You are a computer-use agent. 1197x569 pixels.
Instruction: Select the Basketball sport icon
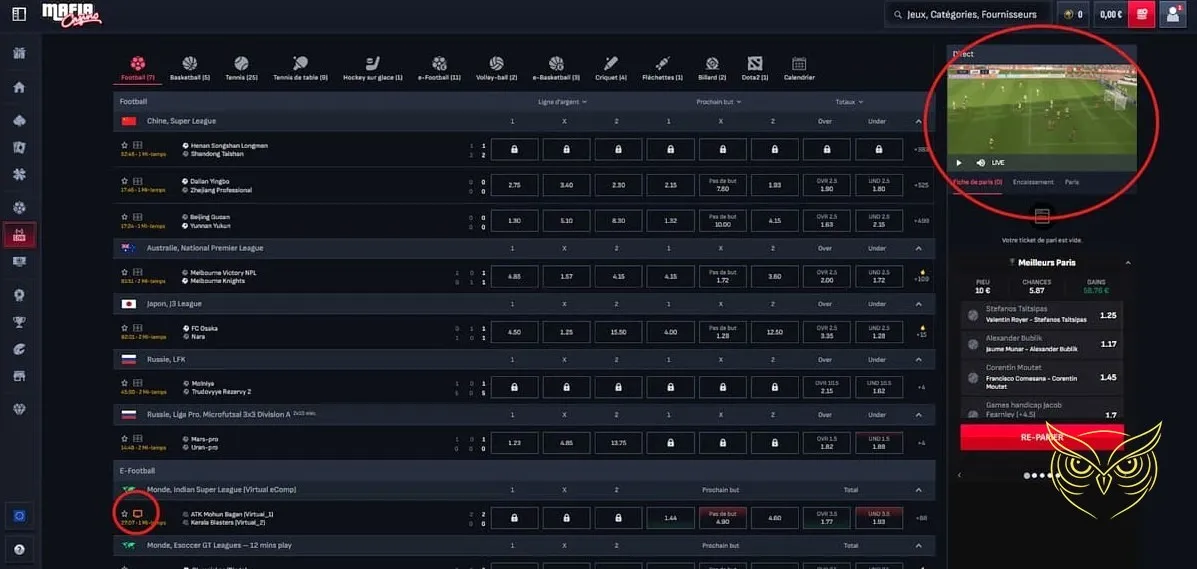[x=189, y=64]
